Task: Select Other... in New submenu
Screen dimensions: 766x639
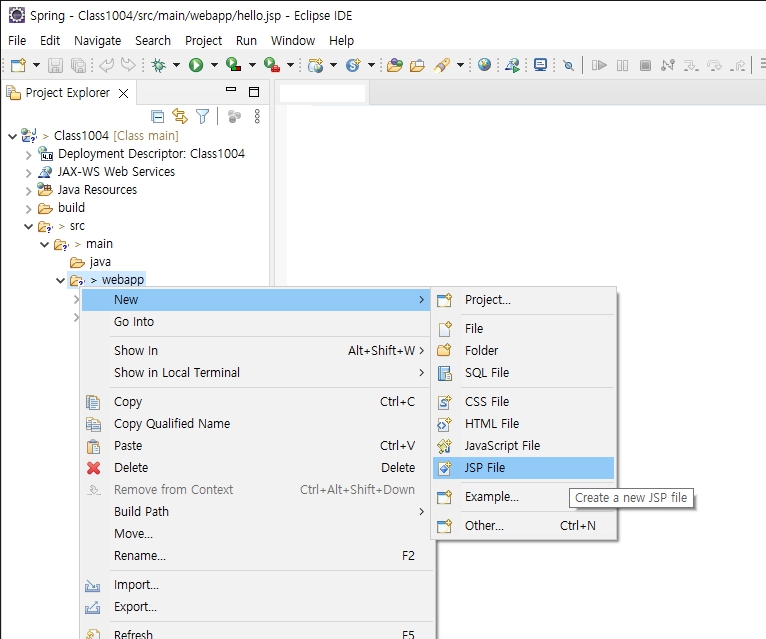Action: pos(523,526)
